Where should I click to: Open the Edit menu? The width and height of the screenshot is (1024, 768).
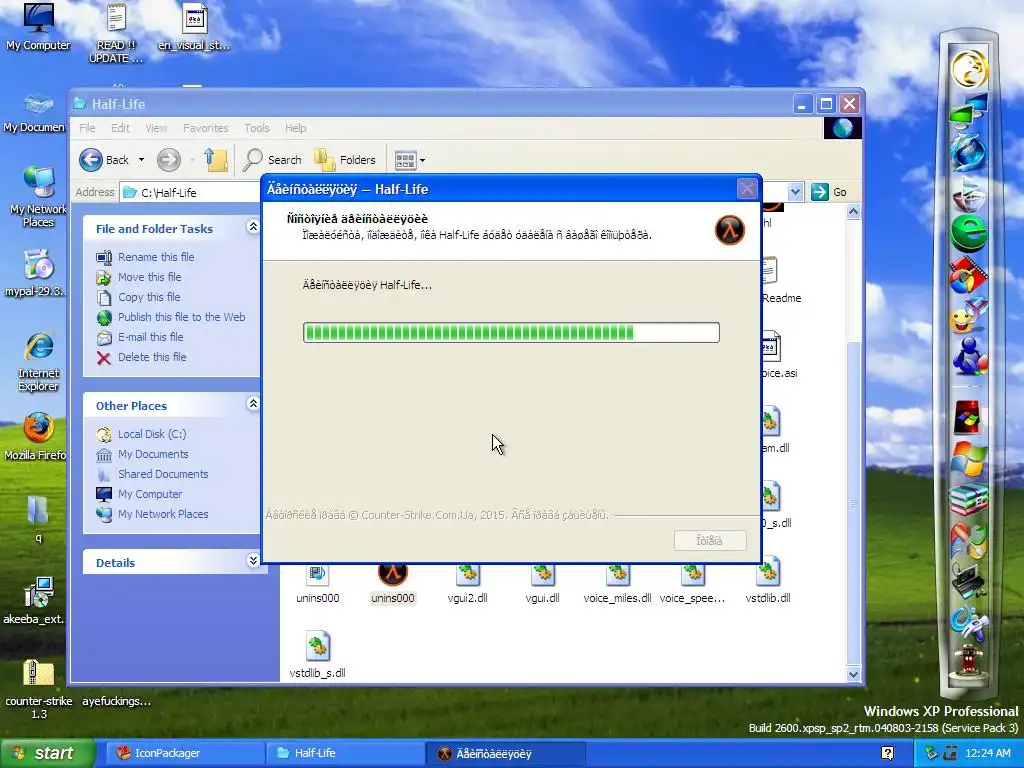click(x=120, y=128)
